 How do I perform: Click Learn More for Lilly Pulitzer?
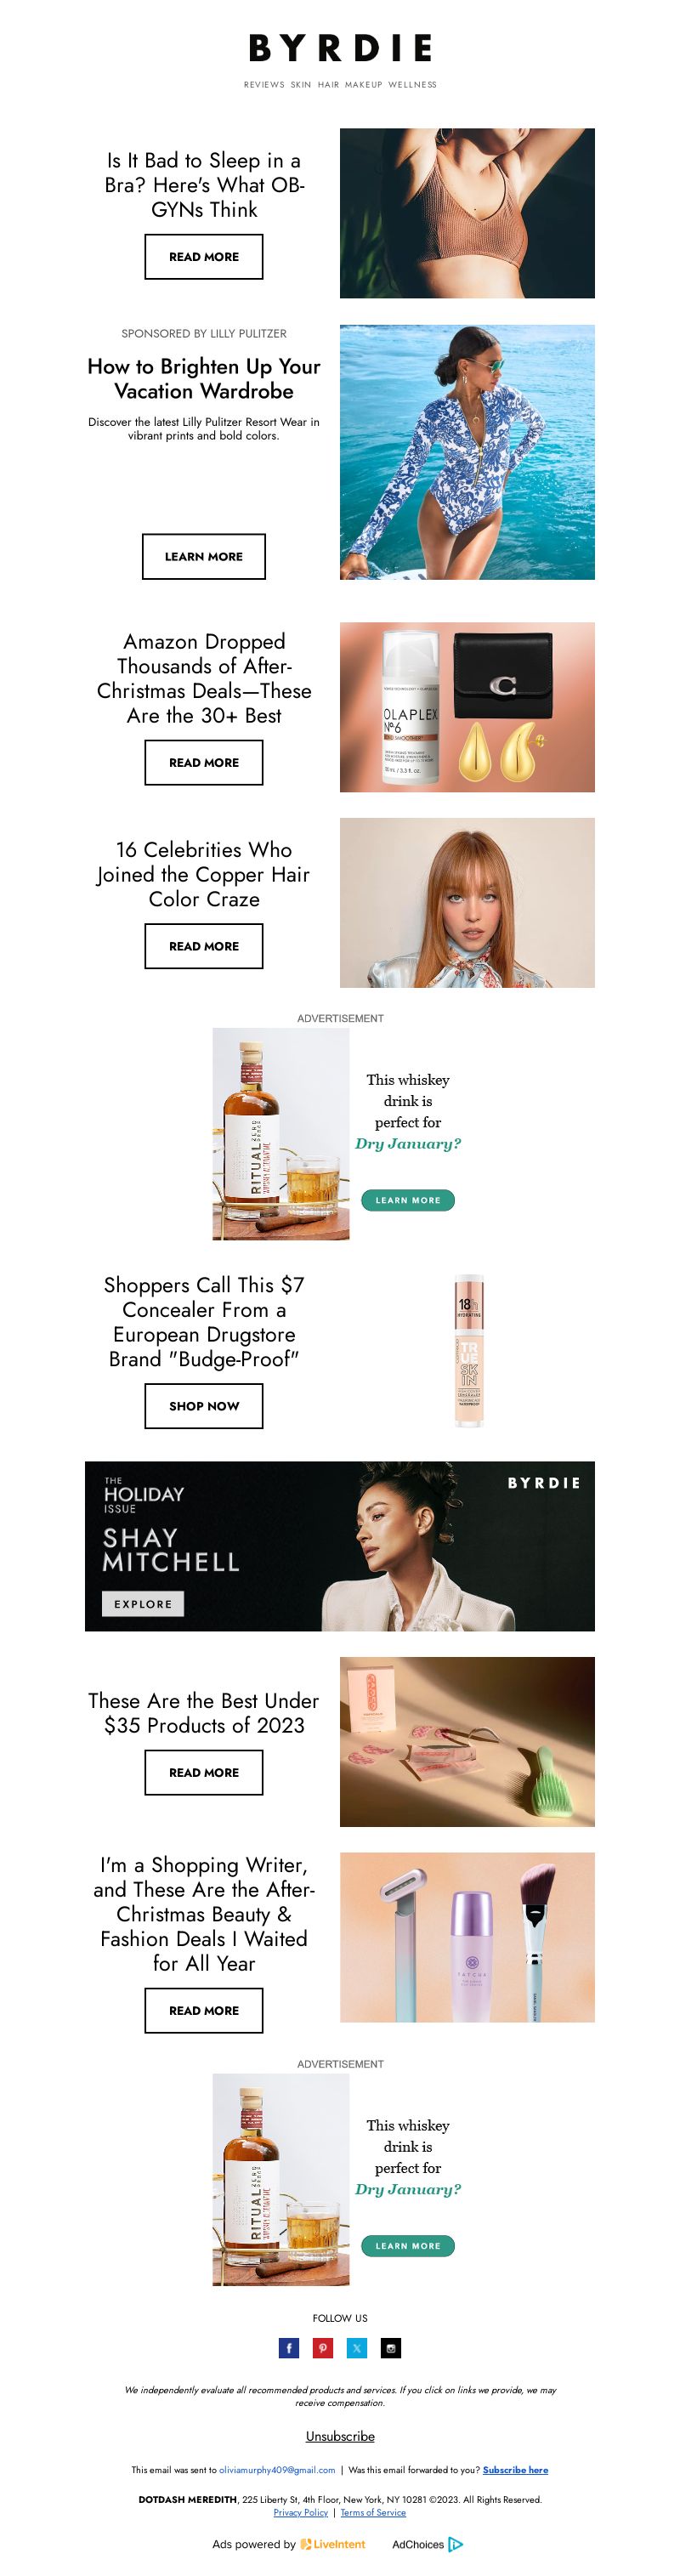(x=204, y=557)
